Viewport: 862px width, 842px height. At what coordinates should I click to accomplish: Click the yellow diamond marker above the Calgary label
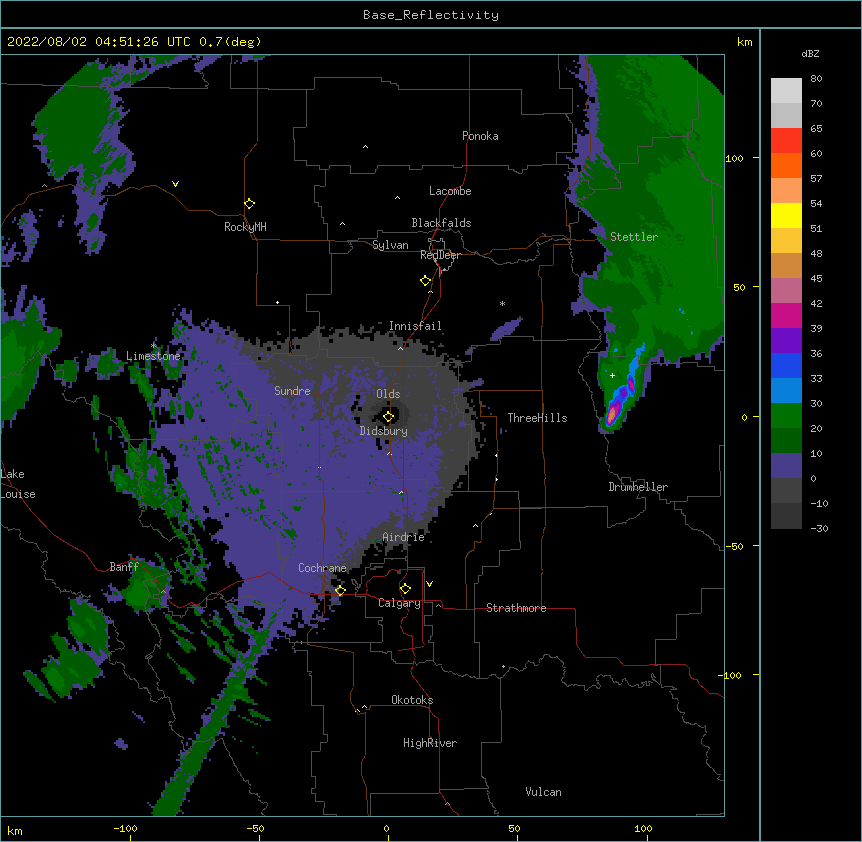pyautogui.click(x=405, y=589)
